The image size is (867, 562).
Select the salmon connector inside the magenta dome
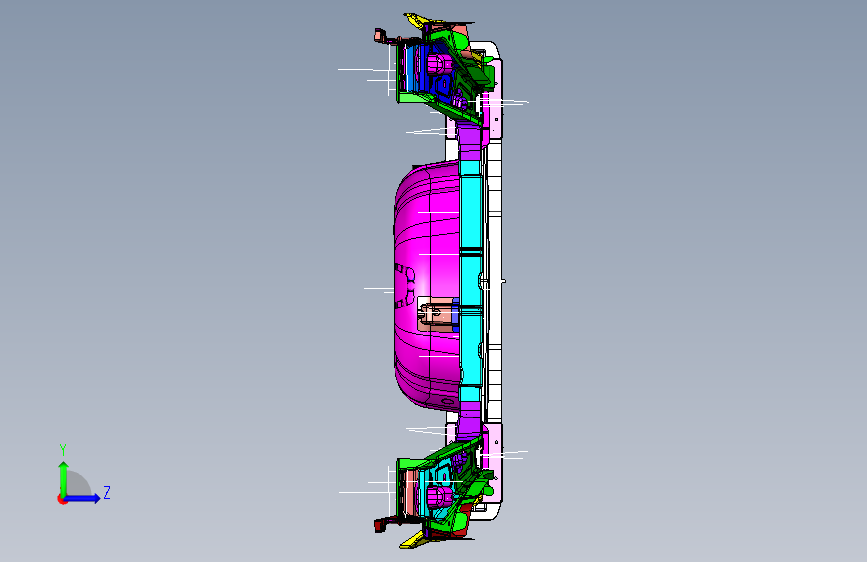click(x=436, y=315)
